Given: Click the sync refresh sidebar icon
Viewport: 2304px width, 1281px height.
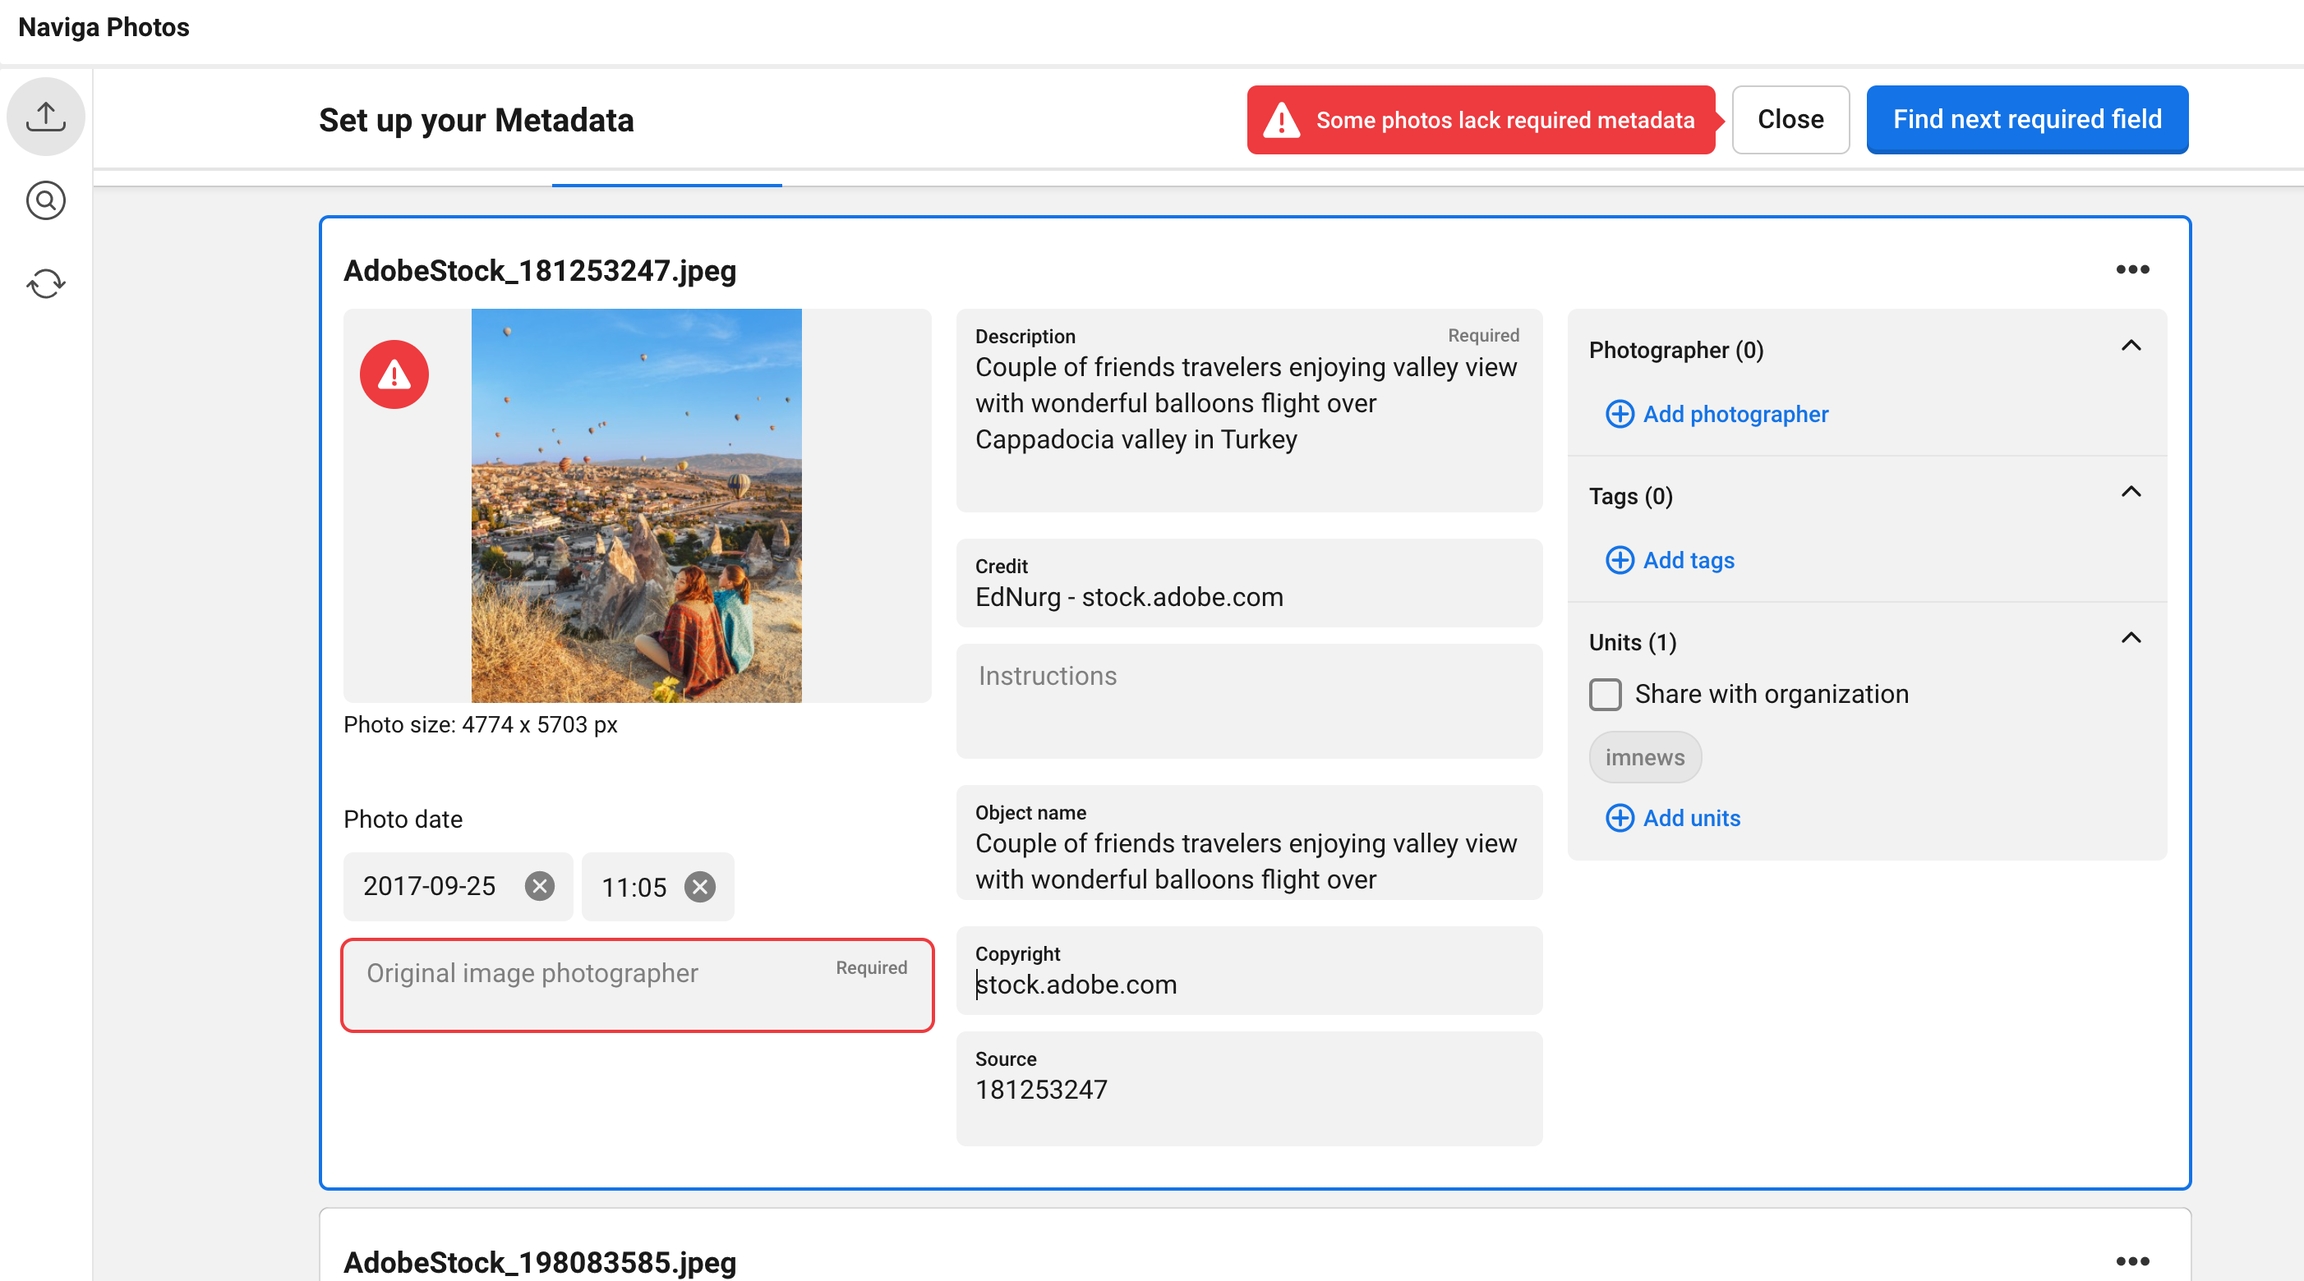Looking at the screenshot, I should (x=46, y=284).
